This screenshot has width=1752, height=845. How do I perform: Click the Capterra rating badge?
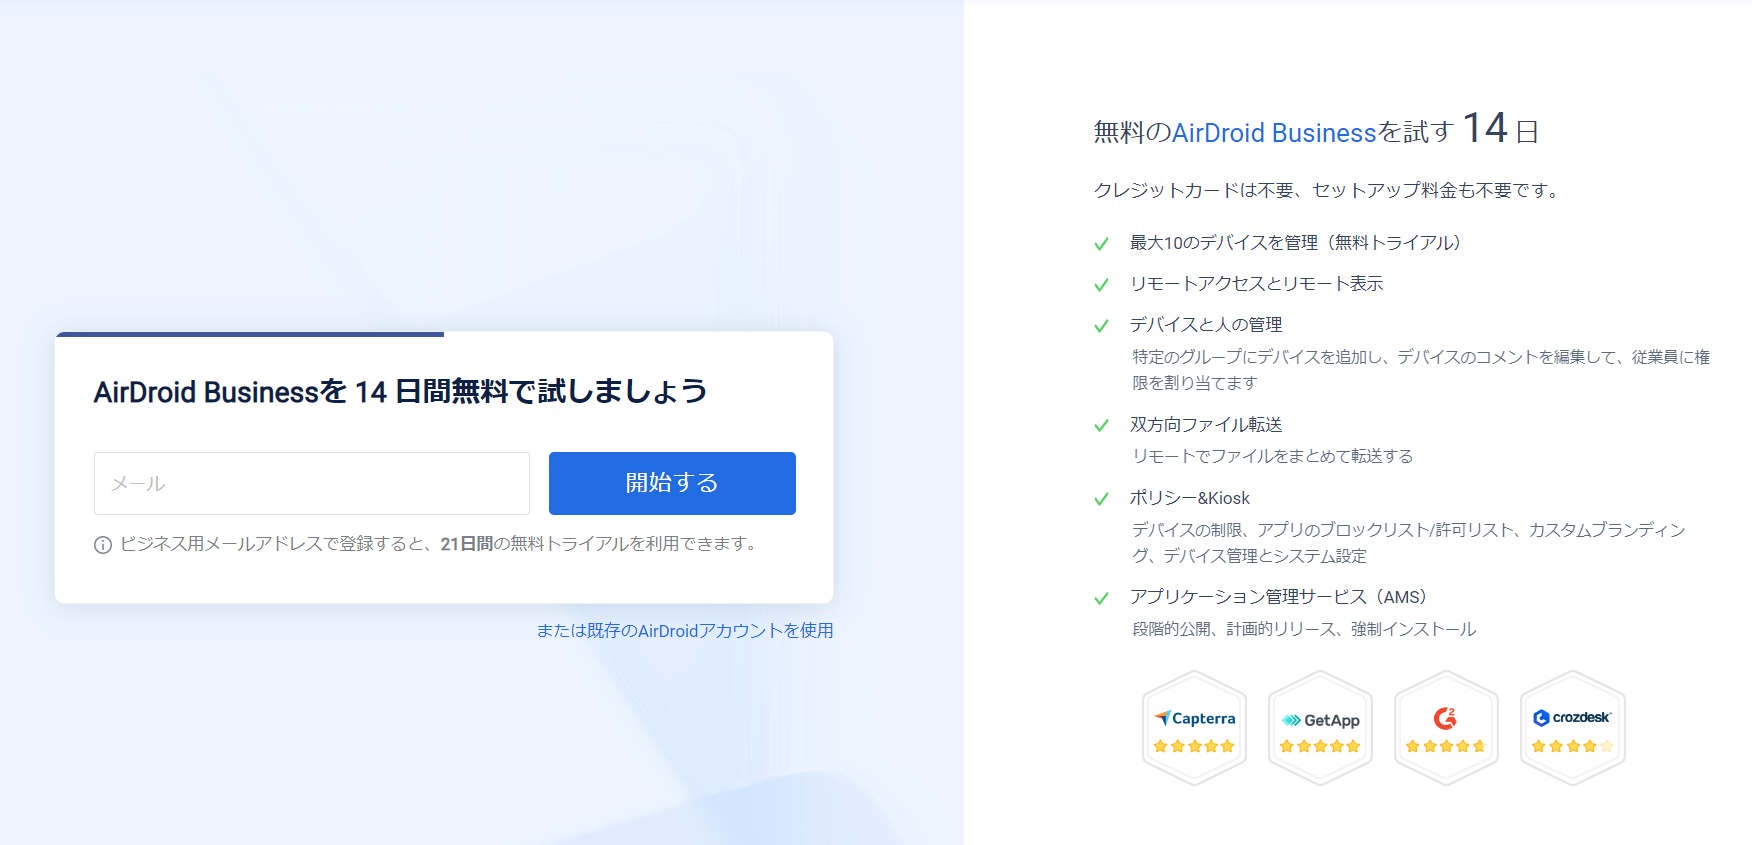[x=1195, y=728]
